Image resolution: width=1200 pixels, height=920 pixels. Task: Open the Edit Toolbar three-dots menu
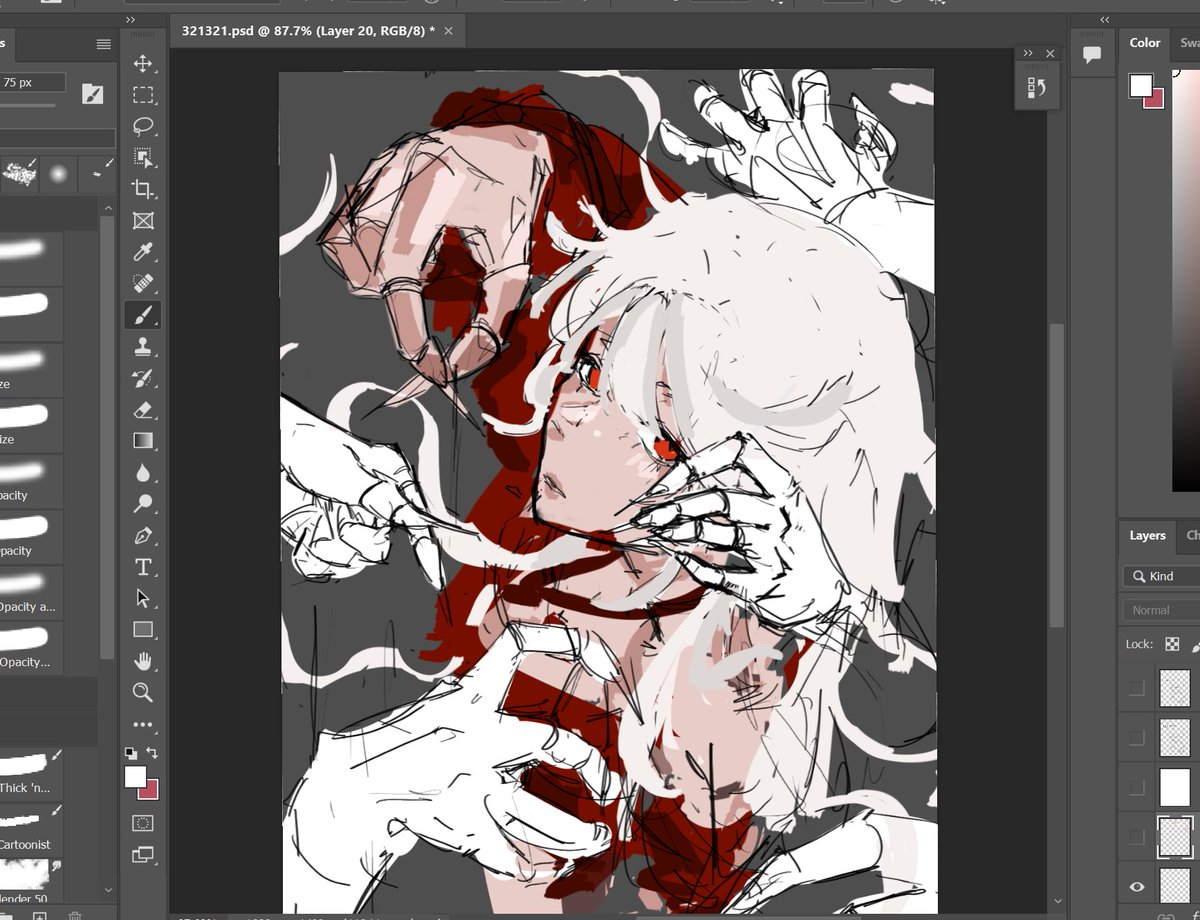(x=143, y=725)
